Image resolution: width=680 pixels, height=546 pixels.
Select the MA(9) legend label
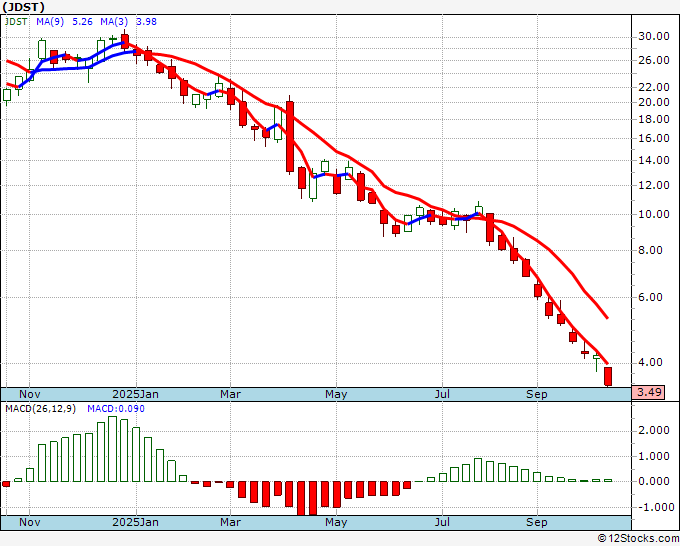pyautogui.click(x=50, y=22)
